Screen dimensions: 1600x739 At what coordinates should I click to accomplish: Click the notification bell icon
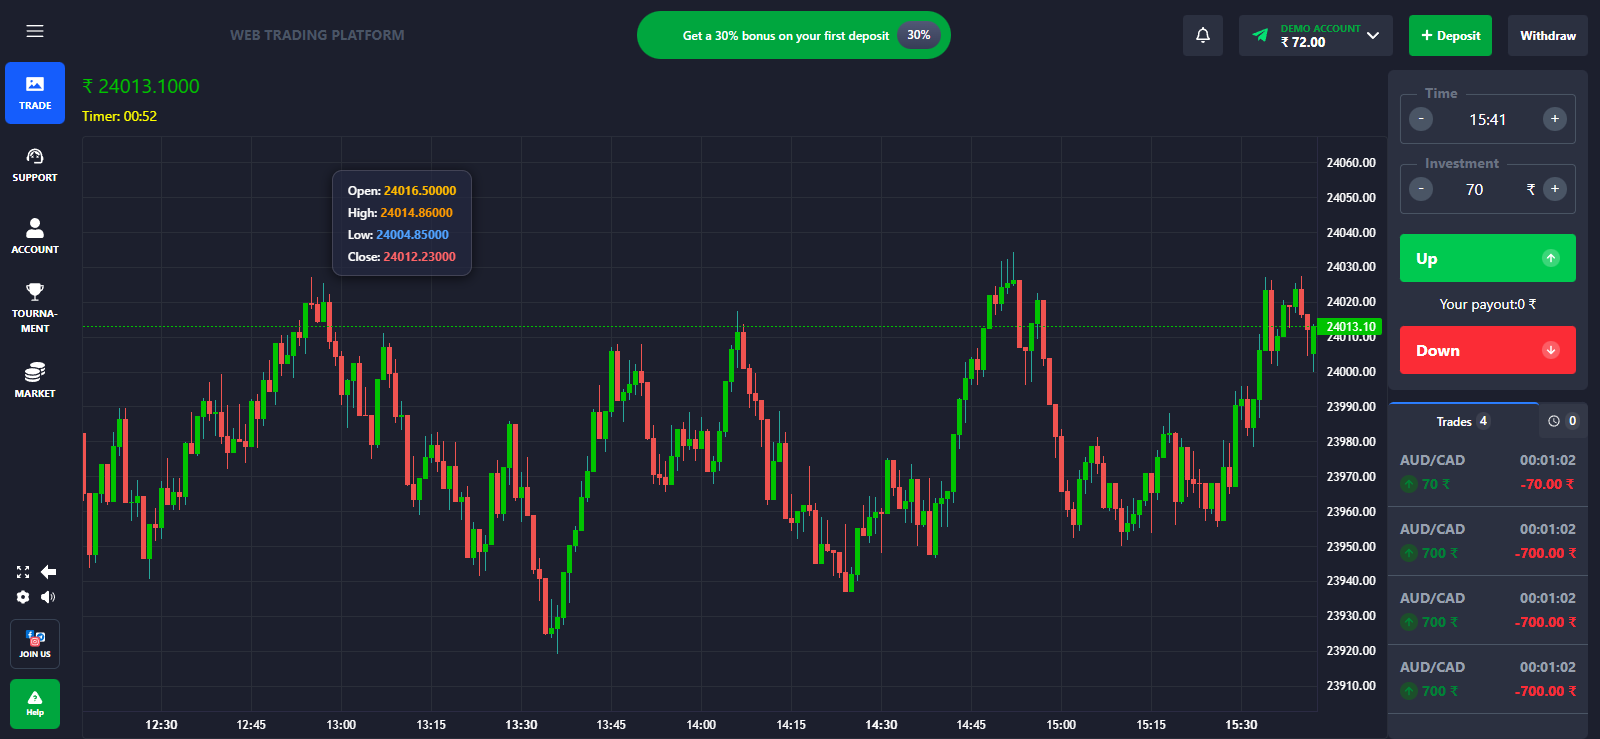[x=1202, y=35]
